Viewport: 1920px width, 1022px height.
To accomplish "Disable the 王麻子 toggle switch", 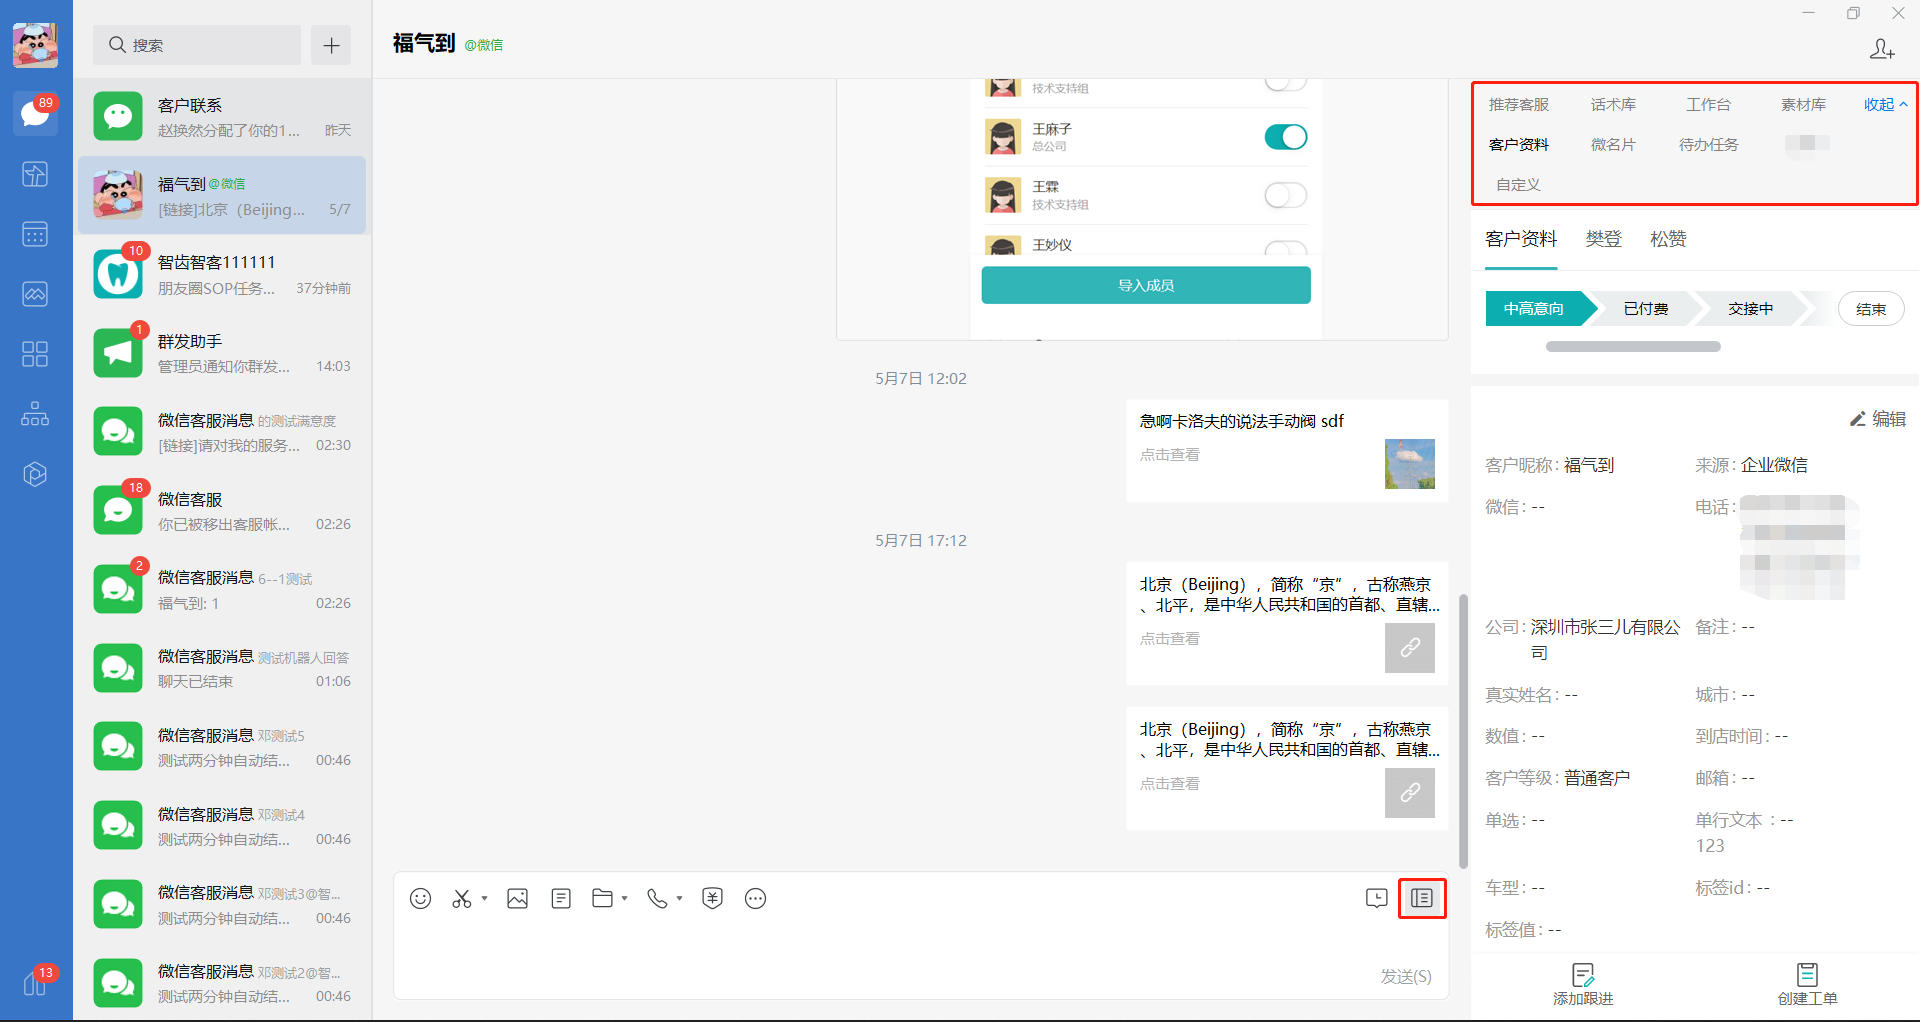I will pos(1286,137).
